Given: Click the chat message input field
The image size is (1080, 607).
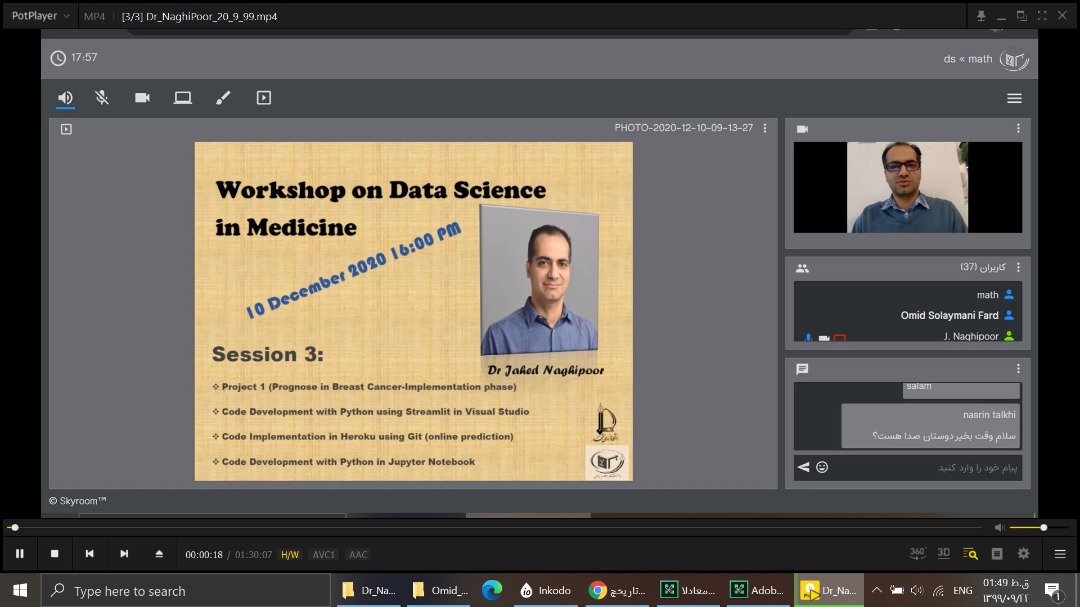Looking at the screenshot, I should 925,467.
